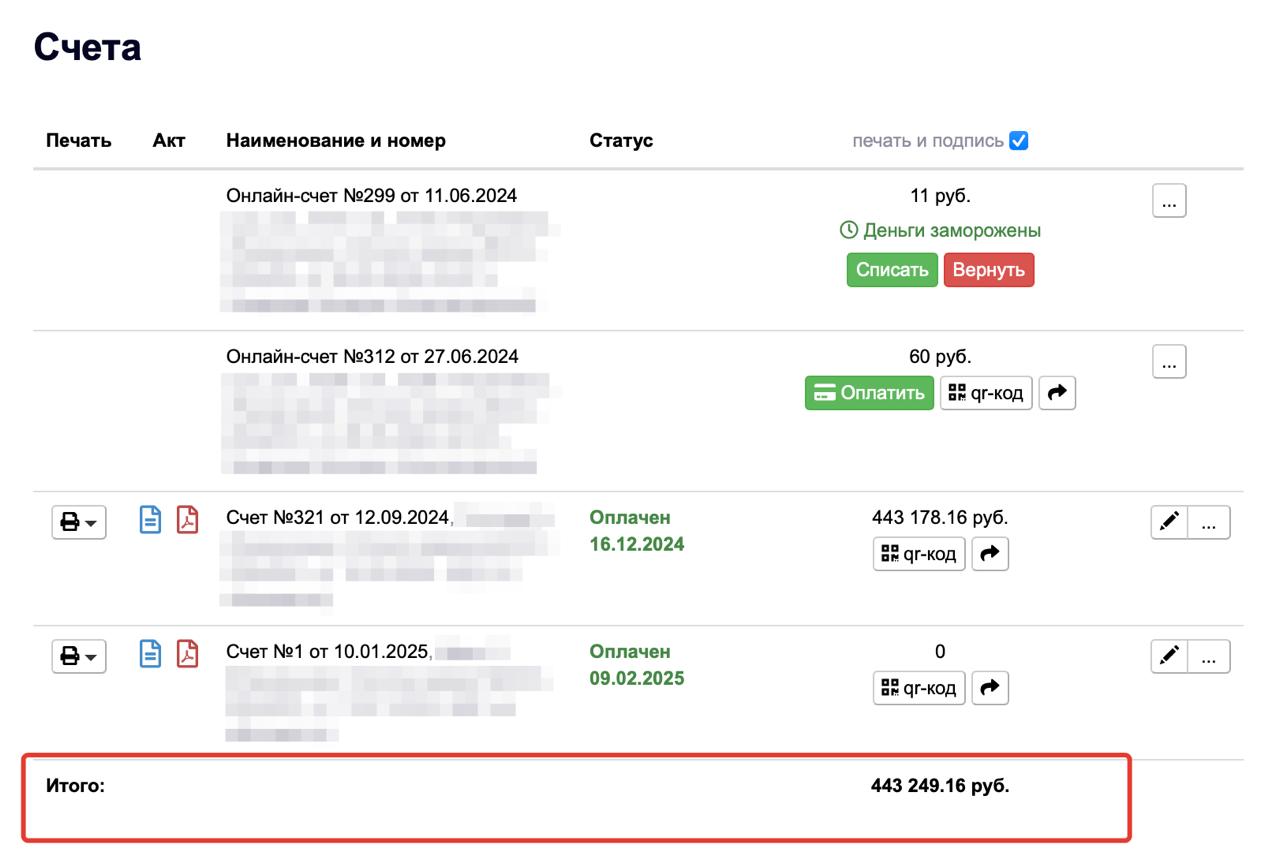Show qr-код for Счет №321
Screen dimensions: 1280x860
[919, 553]
